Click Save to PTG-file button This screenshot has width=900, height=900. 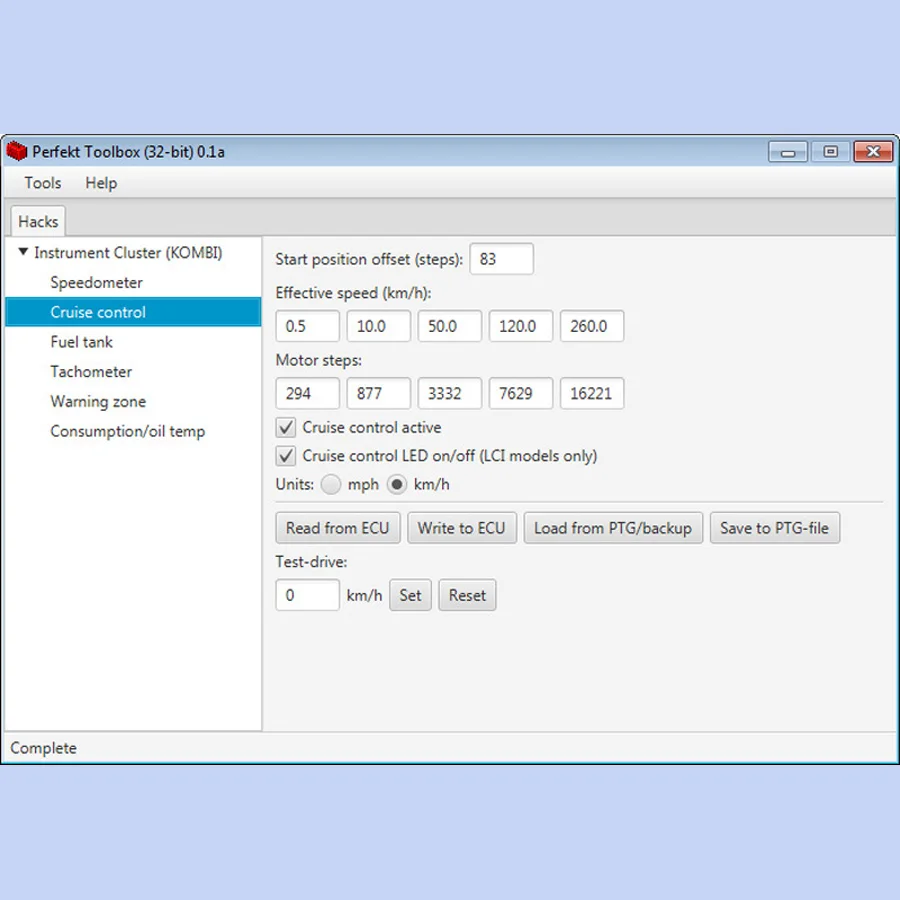click(x=775, y=528)
